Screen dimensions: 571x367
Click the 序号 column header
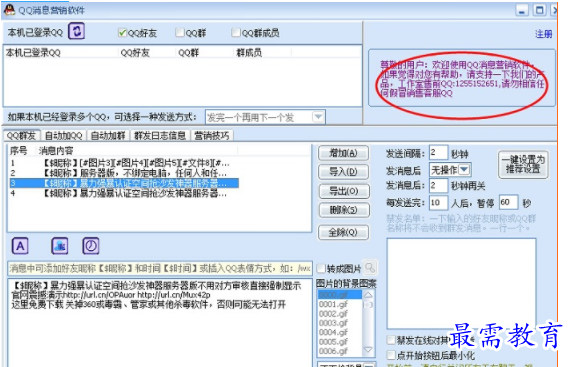coord(22,150)
